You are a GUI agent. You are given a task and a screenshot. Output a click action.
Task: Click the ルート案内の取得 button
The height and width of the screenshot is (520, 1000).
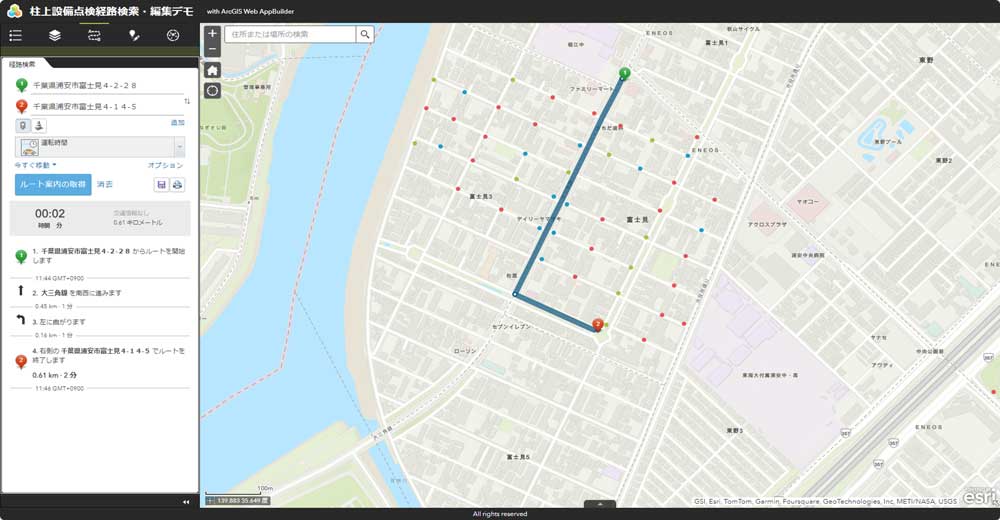click(x=53, y=184)
